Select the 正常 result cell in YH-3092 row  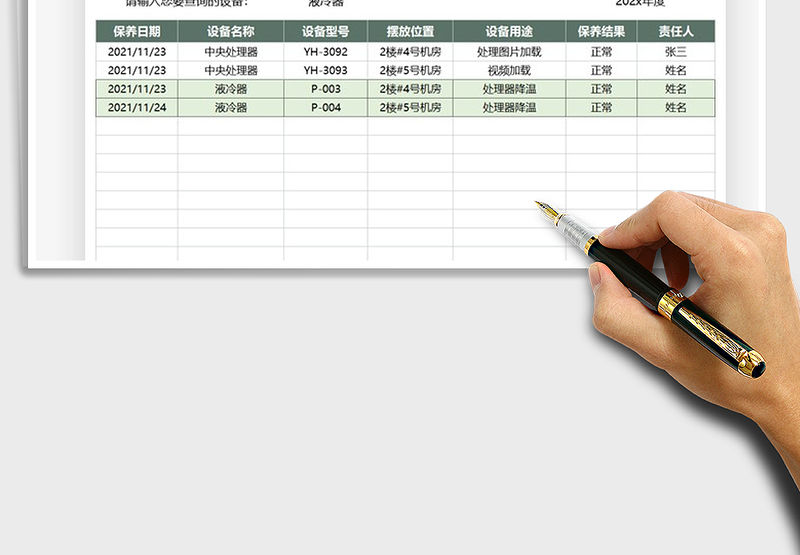[601, 52]
